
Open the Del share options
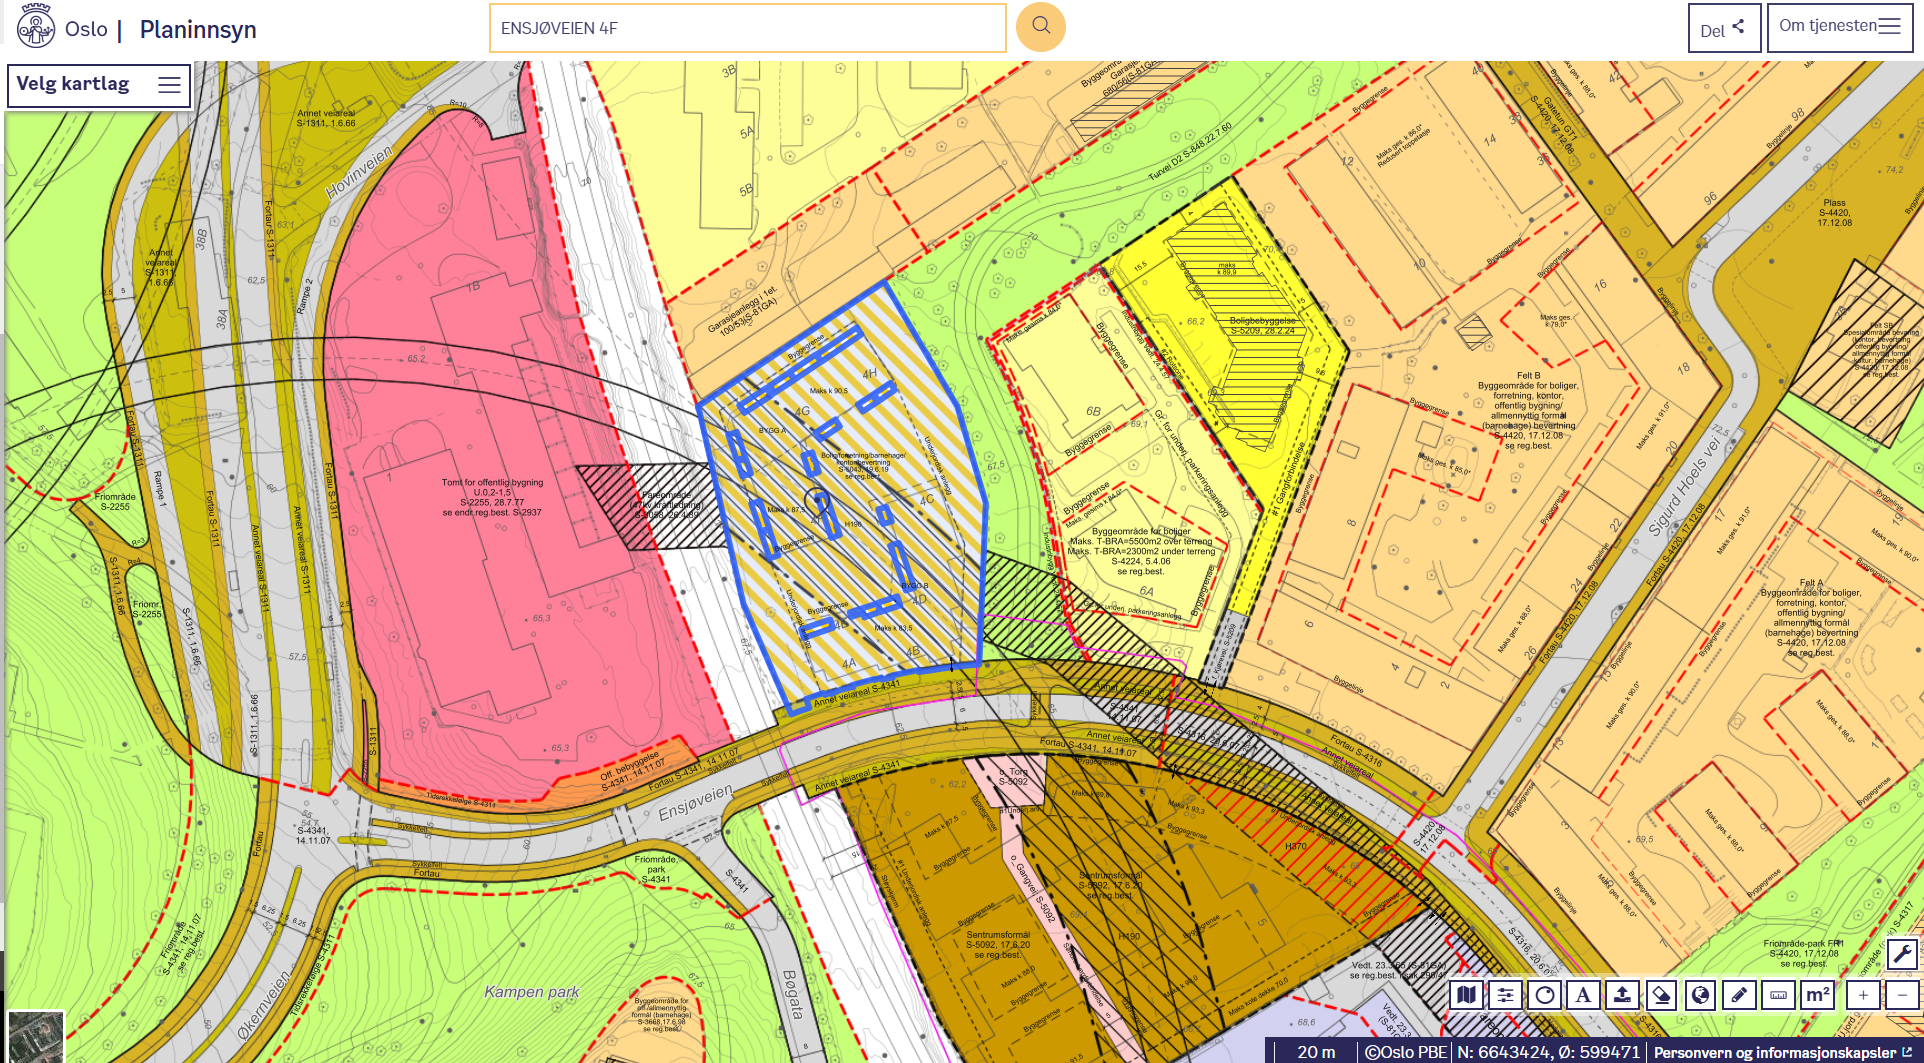1722,29
